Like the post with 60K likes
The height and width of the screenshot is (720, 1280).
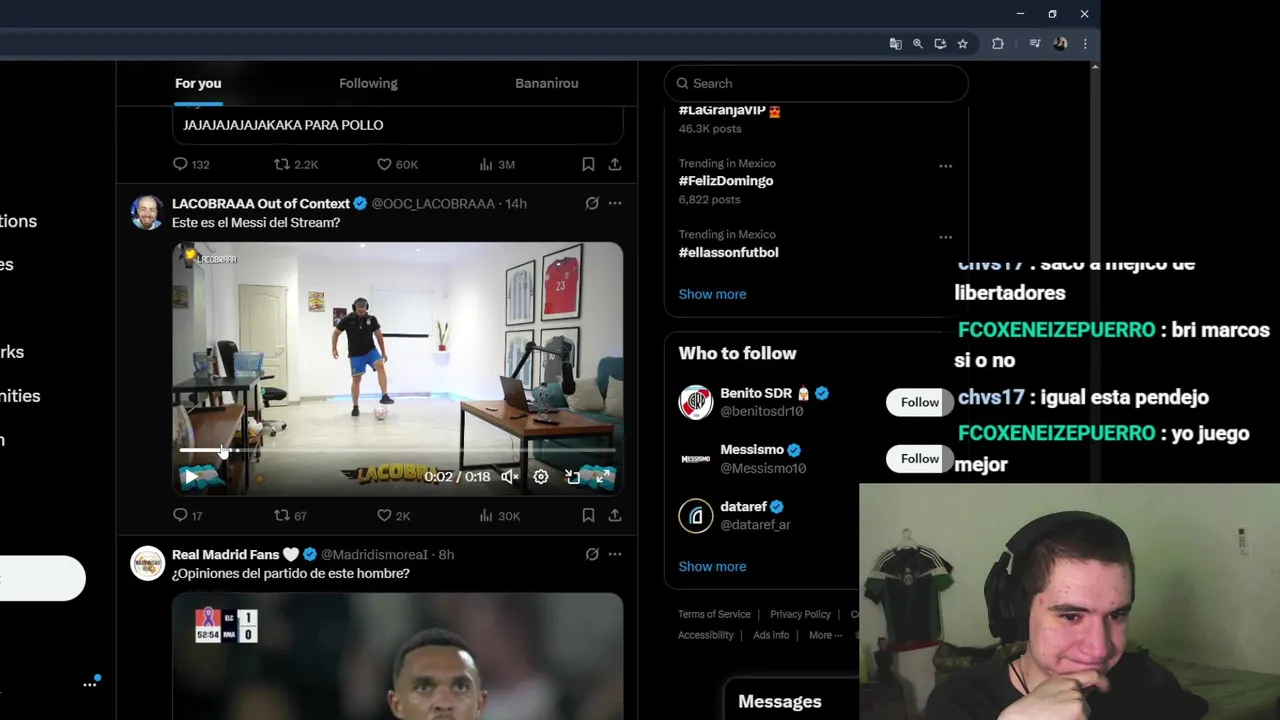[397, 164]
